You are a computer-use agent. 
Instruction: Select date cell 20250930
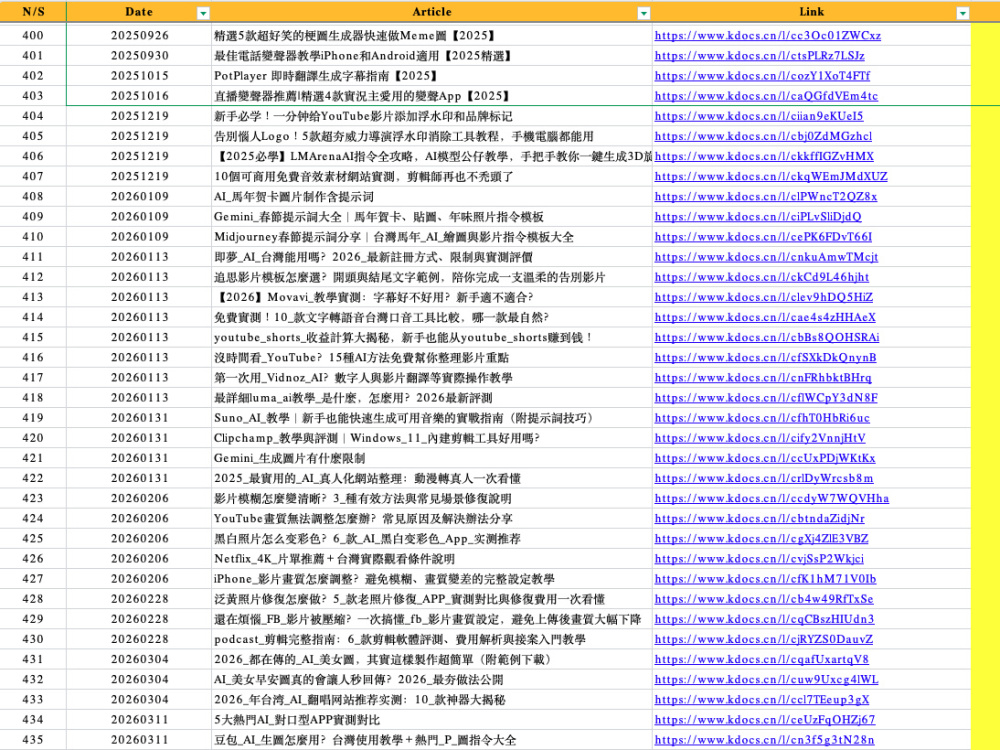pos(139,55)
